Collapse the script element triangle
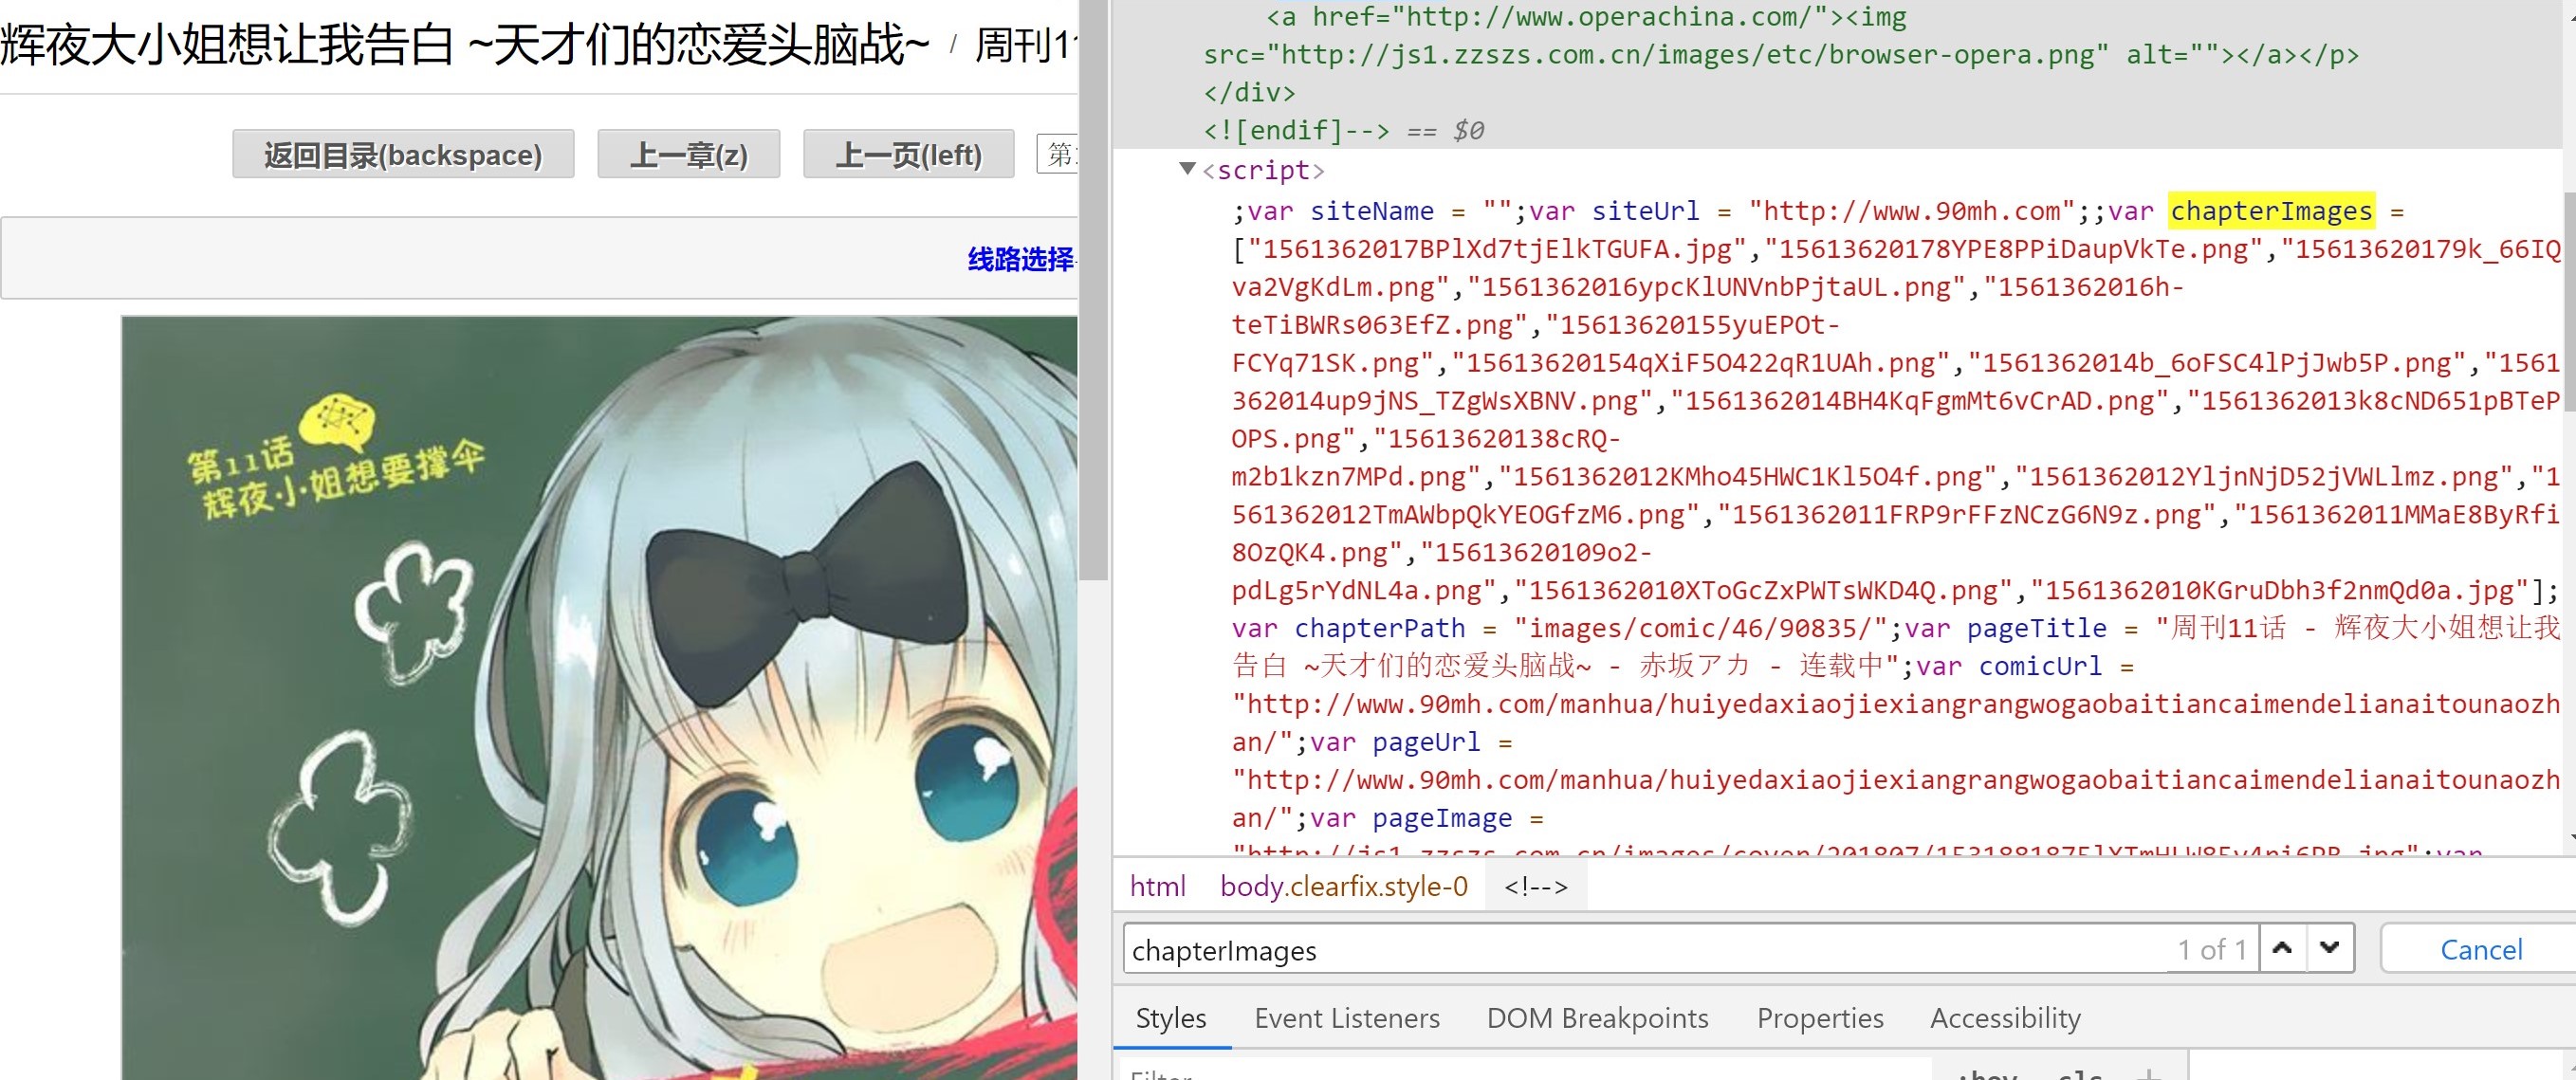2576x1080 pixels. (x=1187, y=169)
